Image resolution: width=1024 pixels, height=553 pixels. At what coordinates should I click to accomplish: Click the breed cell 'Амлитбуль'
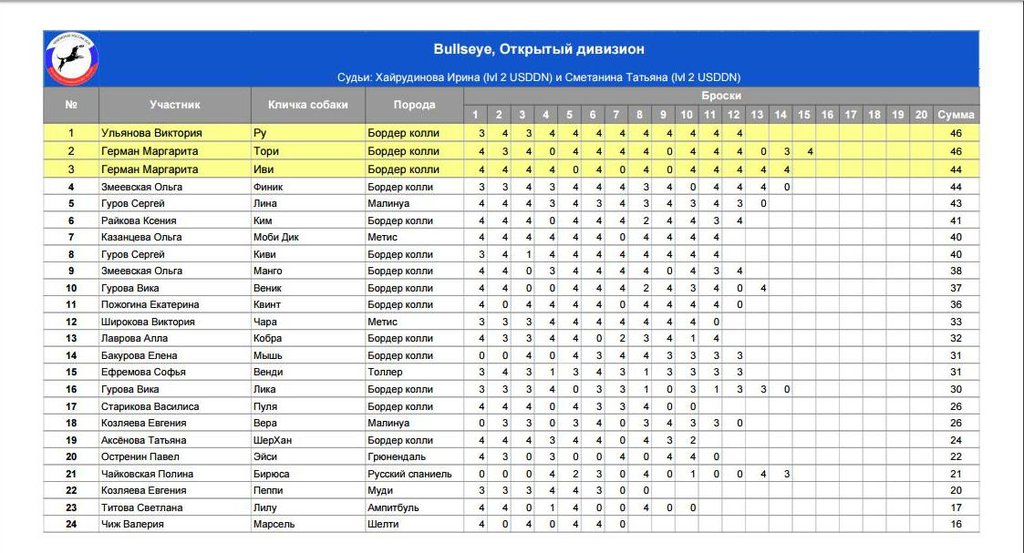click(x=393, y=507)
